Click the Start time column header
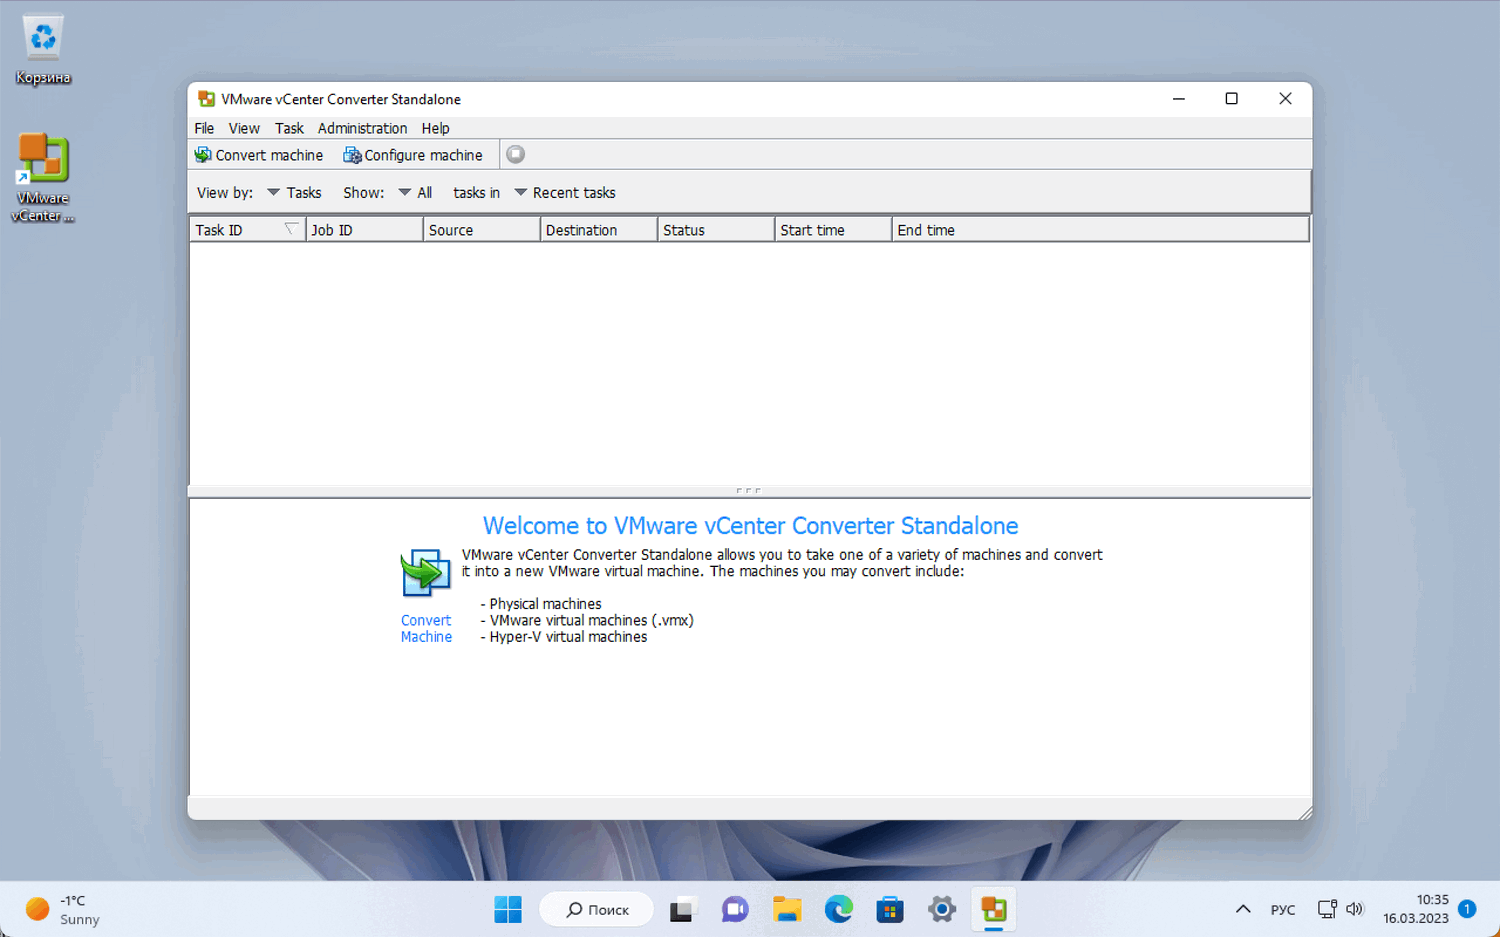1500x937 pixels. point(833,230)
